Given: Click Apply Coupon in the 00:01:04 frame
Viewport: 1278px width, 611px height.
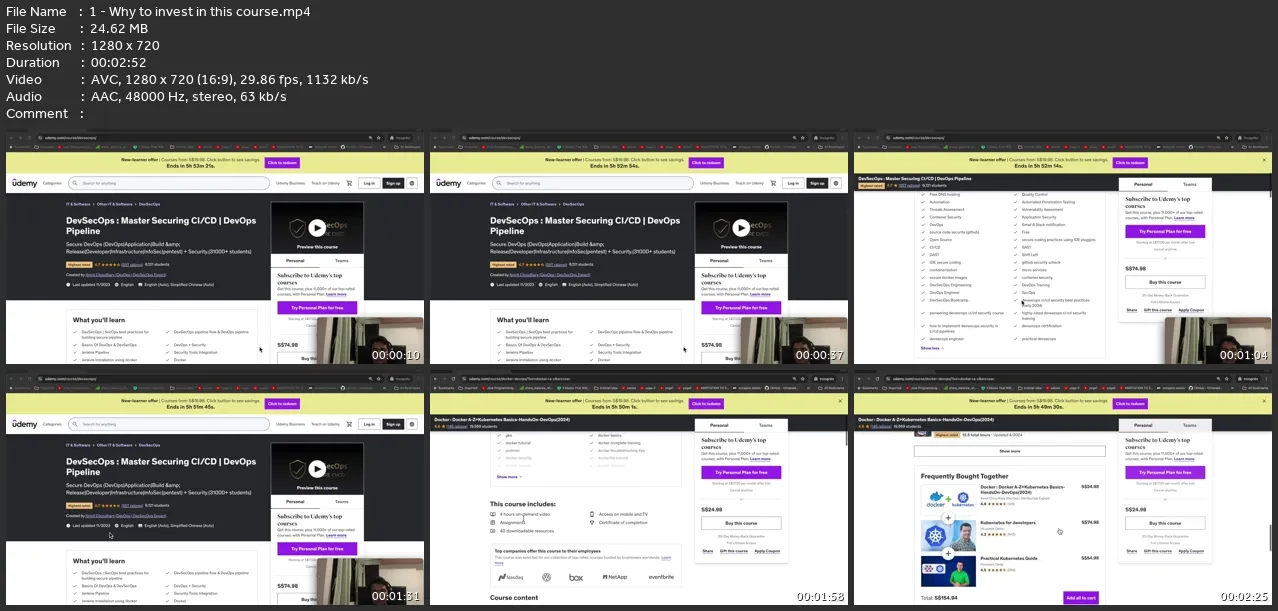Looking at the screenshot, I should 1191,310.
